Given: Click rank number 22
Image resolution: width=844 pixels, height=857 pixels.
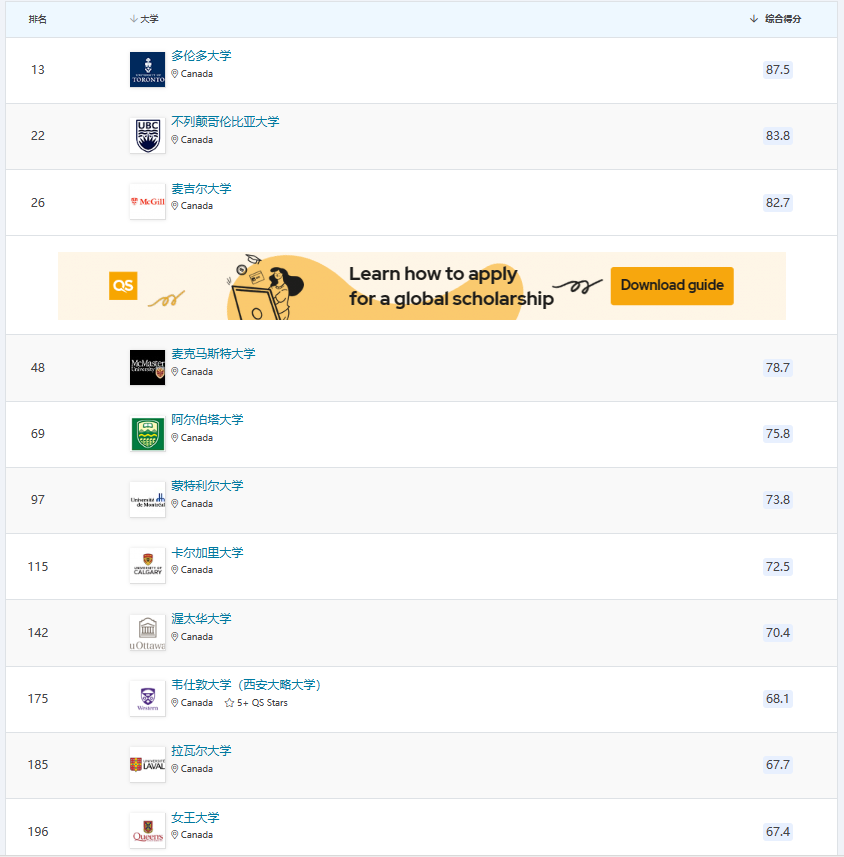Looking at the screenshot, I should pos(38,136).
